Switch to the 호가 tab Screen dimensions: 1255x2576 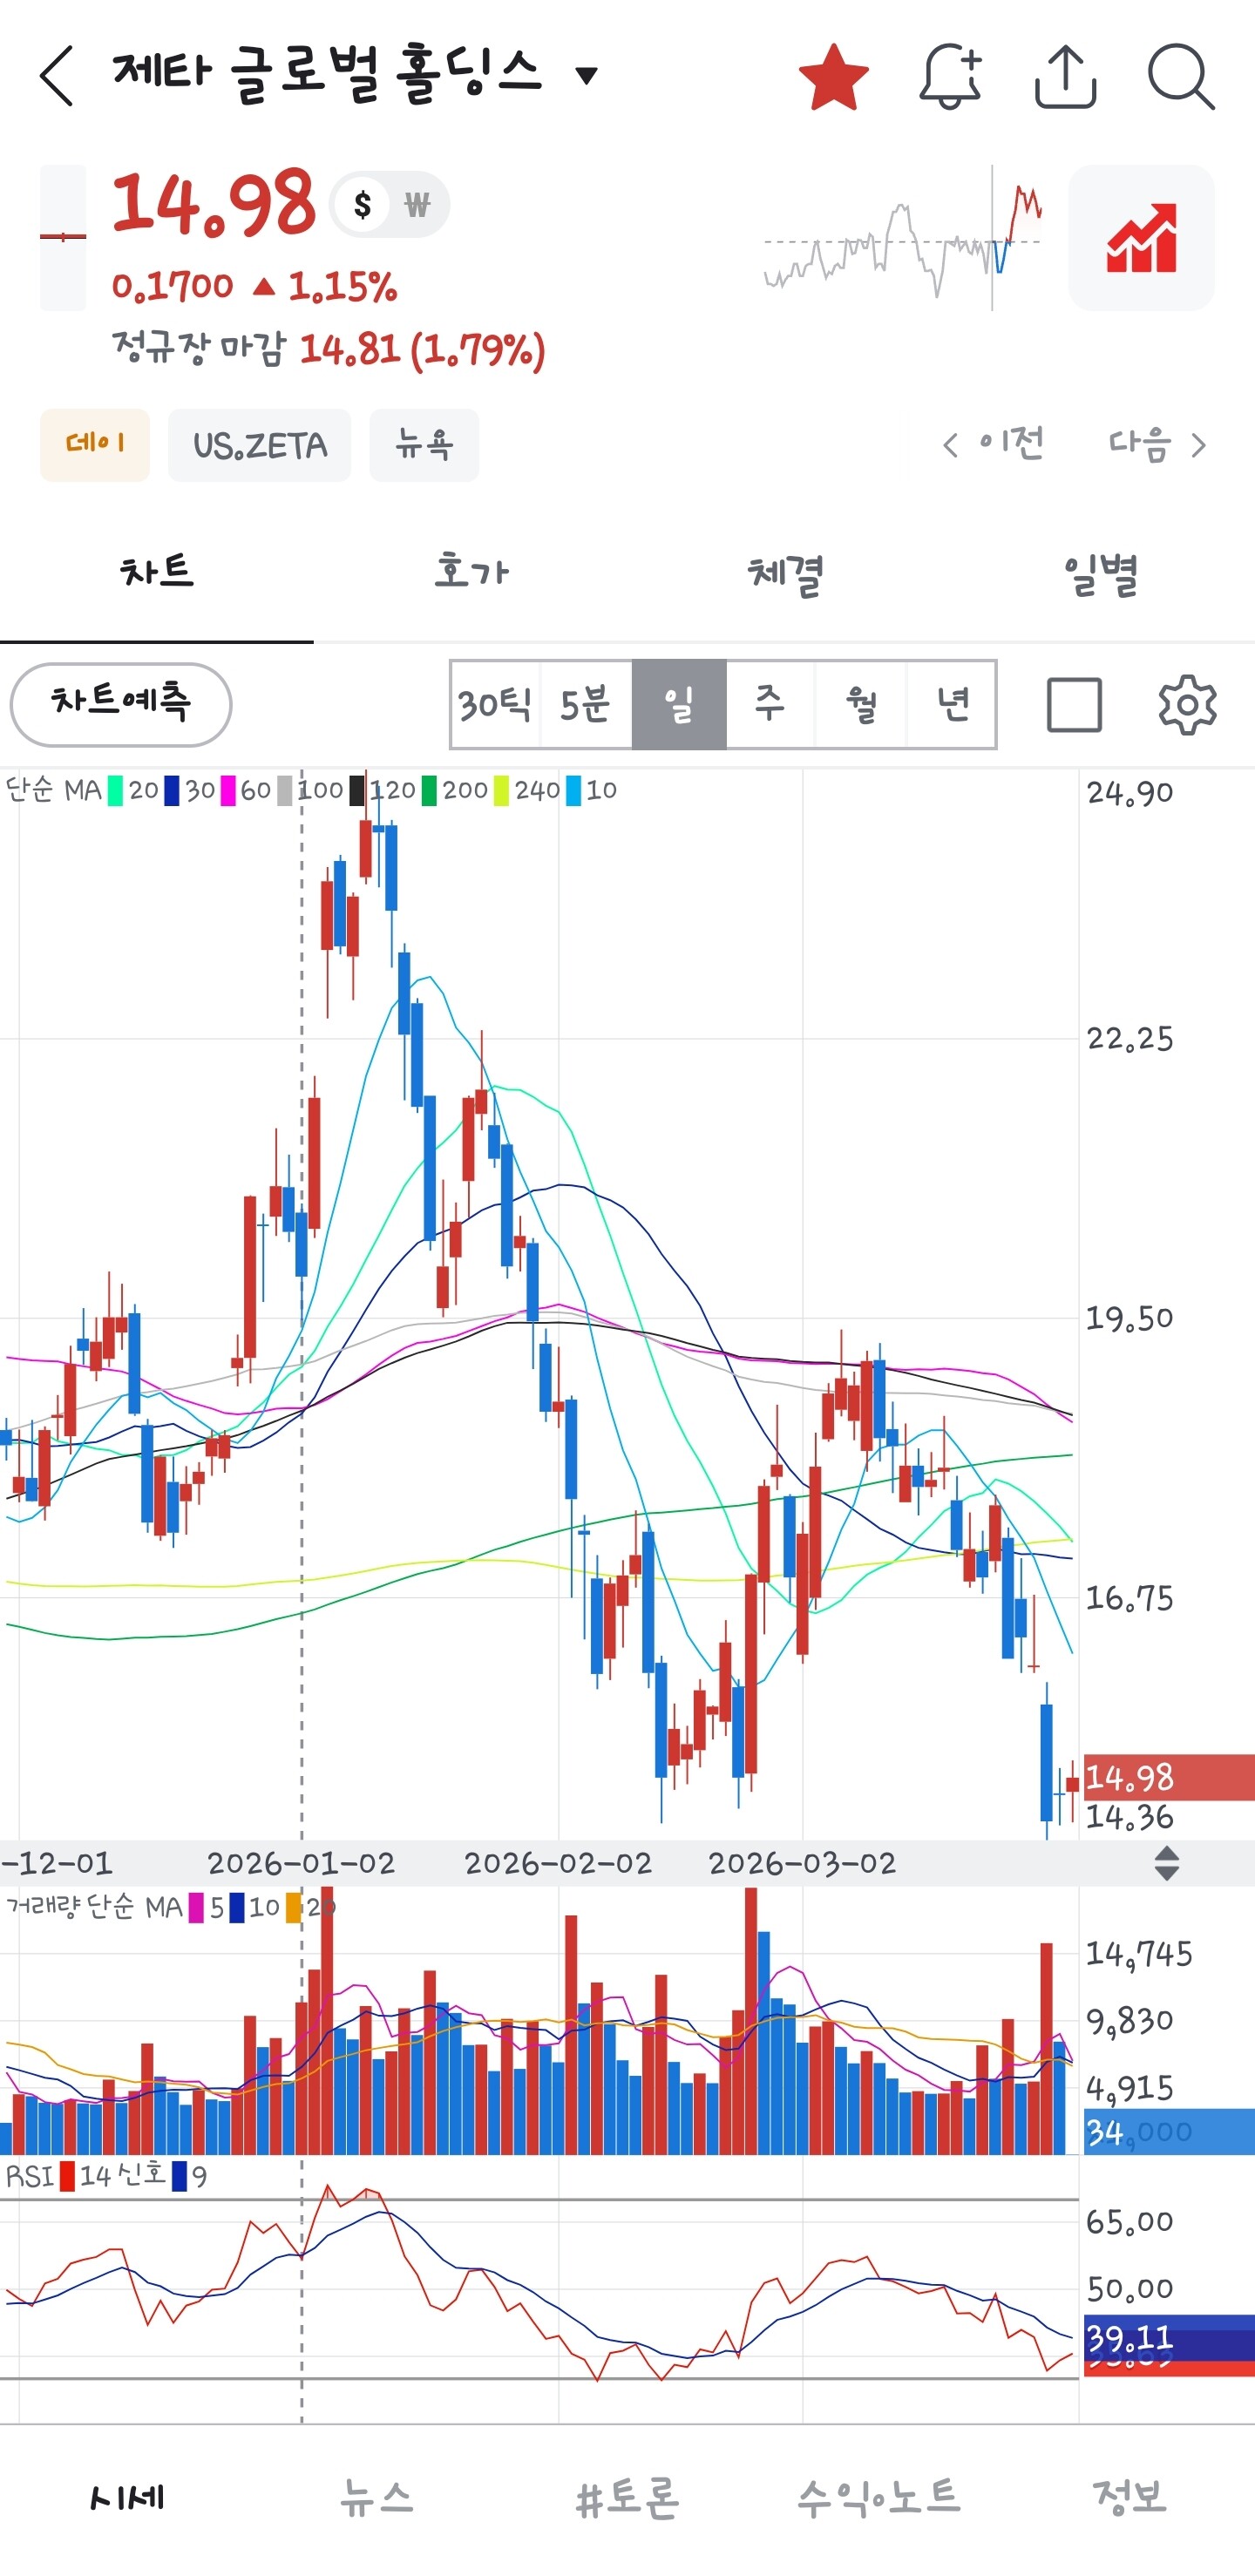(471, 572)
